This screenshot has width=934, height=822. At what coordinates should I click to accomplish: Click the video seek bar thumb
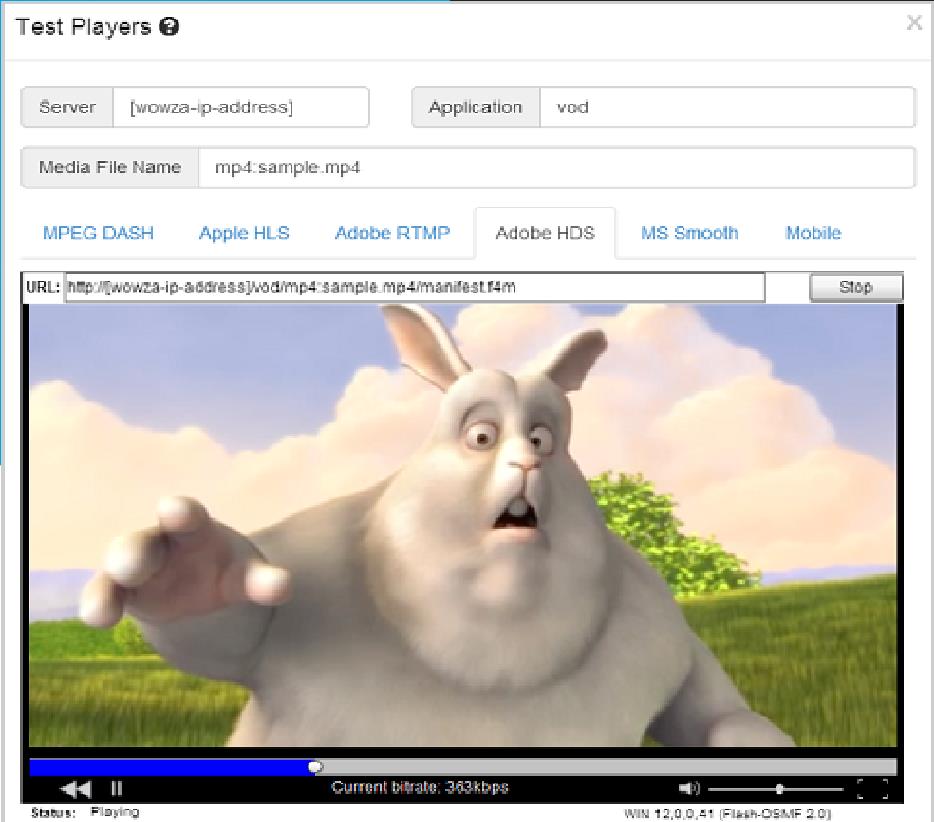coord(316,767)
